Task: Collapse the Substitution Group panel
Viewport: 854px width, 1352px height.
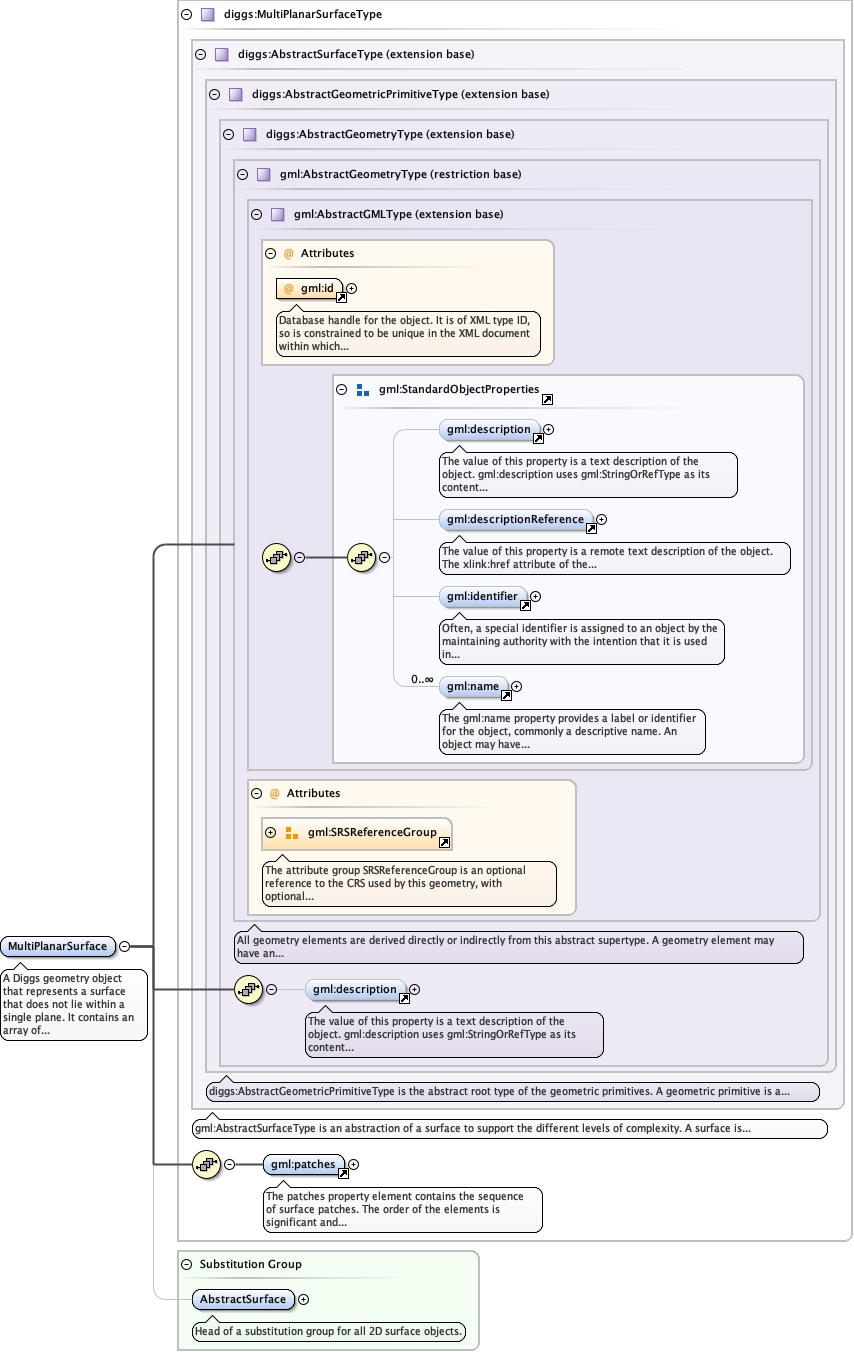Action: pos(186,1264)
